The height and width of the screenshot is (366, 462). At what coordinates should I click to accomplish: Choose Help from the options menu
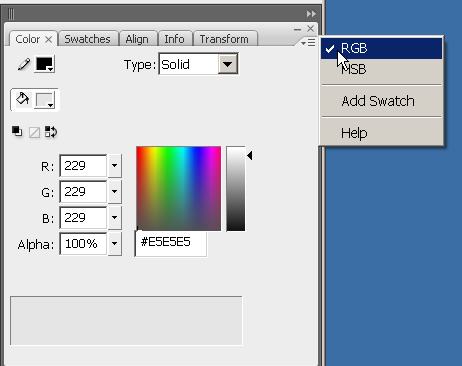click(x=381, y=133)
